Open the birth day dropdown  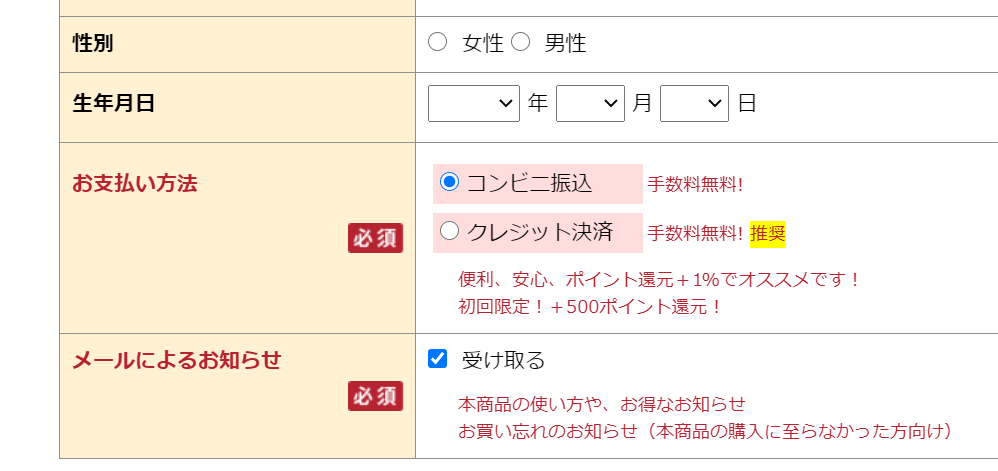694,103
